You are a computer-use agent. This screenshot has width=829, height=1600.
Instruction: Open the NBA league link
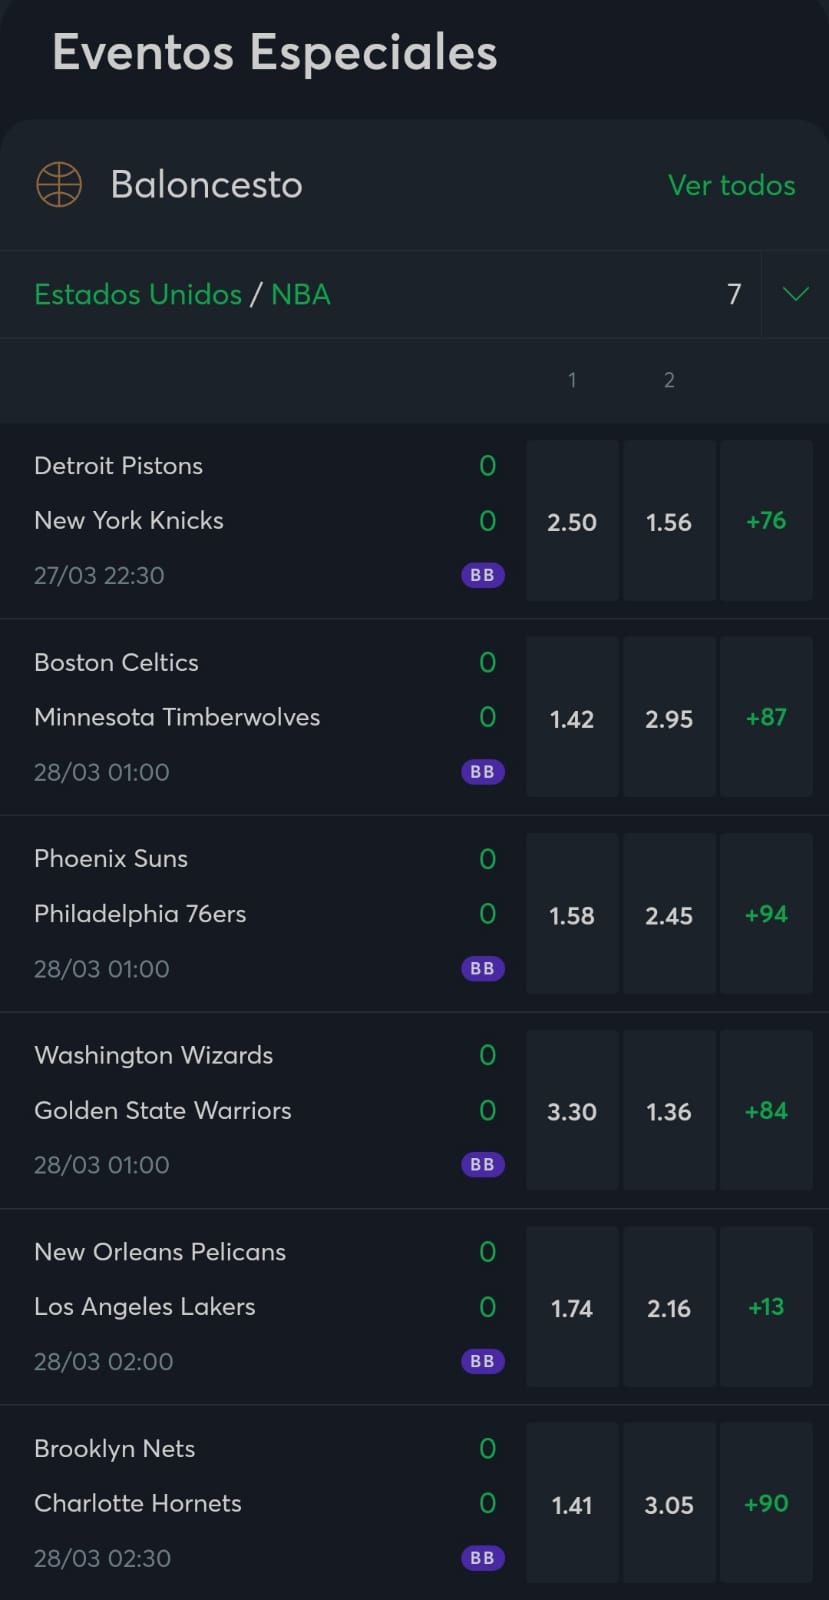301,294
